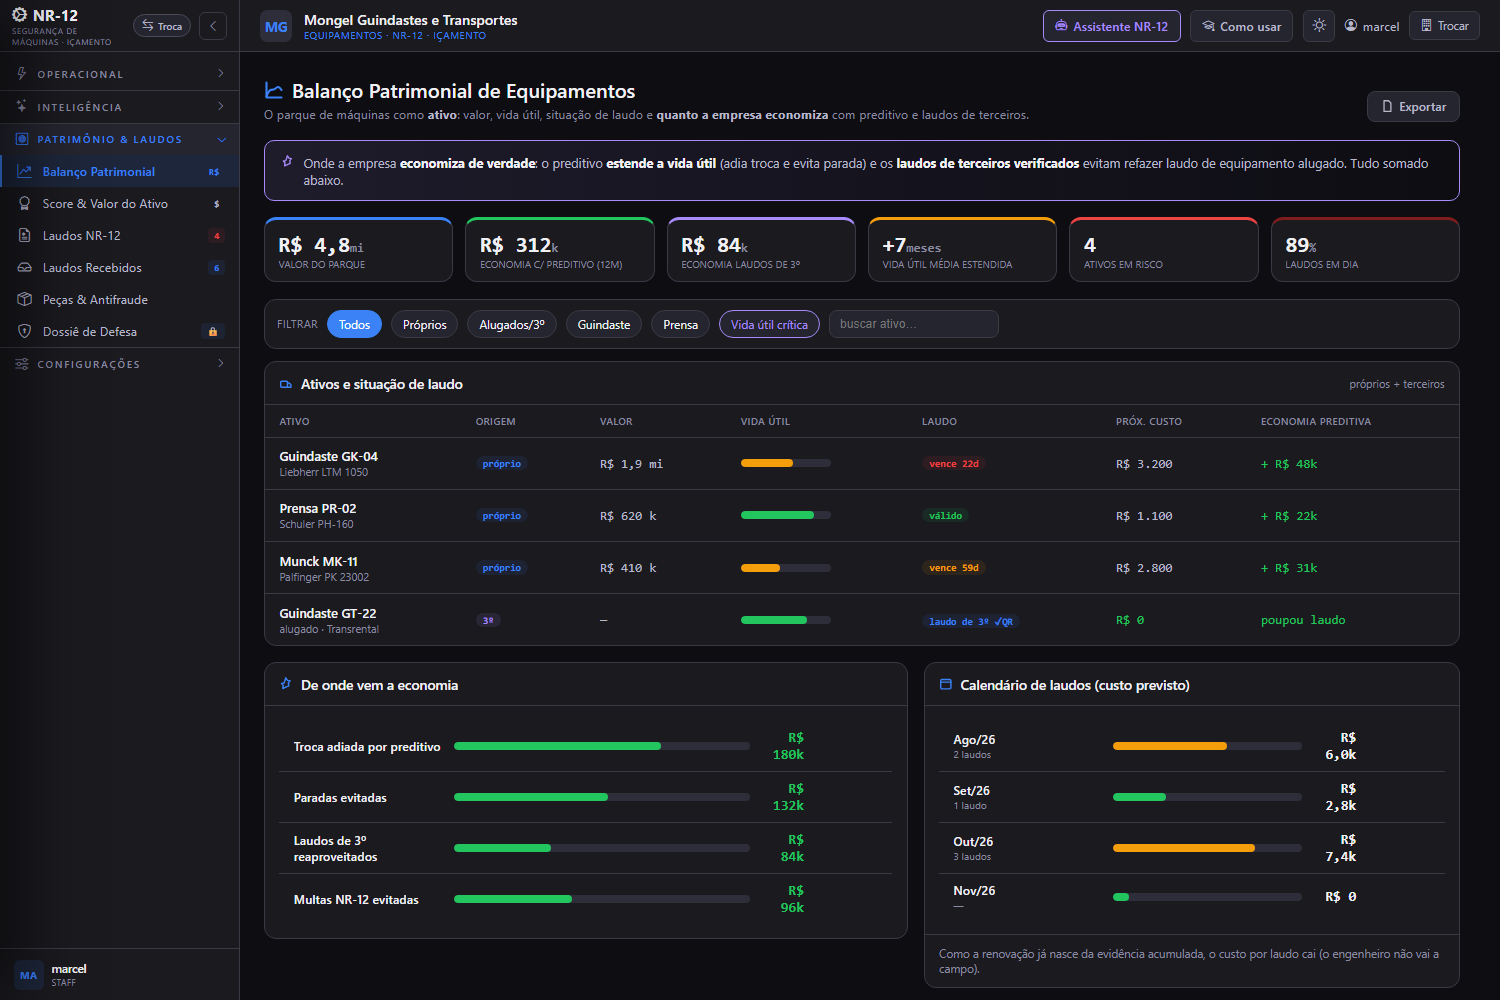Click the MG company avatar
The width and height of the screenshot is (1500, 1000).
[276, 27]
